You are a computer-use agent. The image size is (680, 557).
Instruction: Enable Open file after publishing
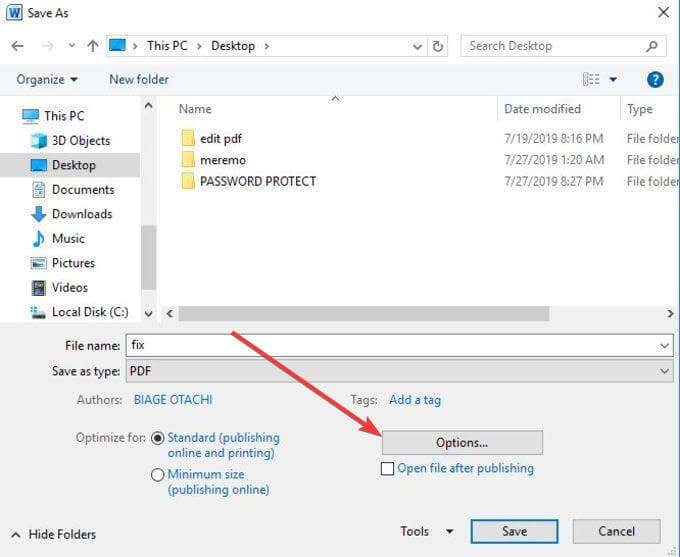[x=388, y=469]
